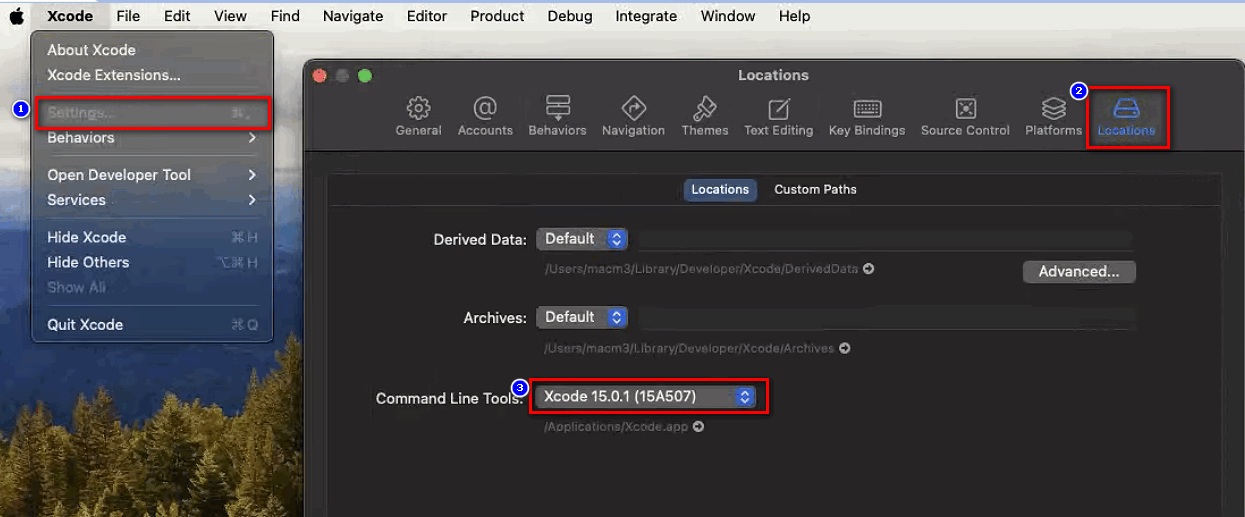Click the Command Line Tools label
Viewport: 1245px width, 517px height.
click(451, 398)
